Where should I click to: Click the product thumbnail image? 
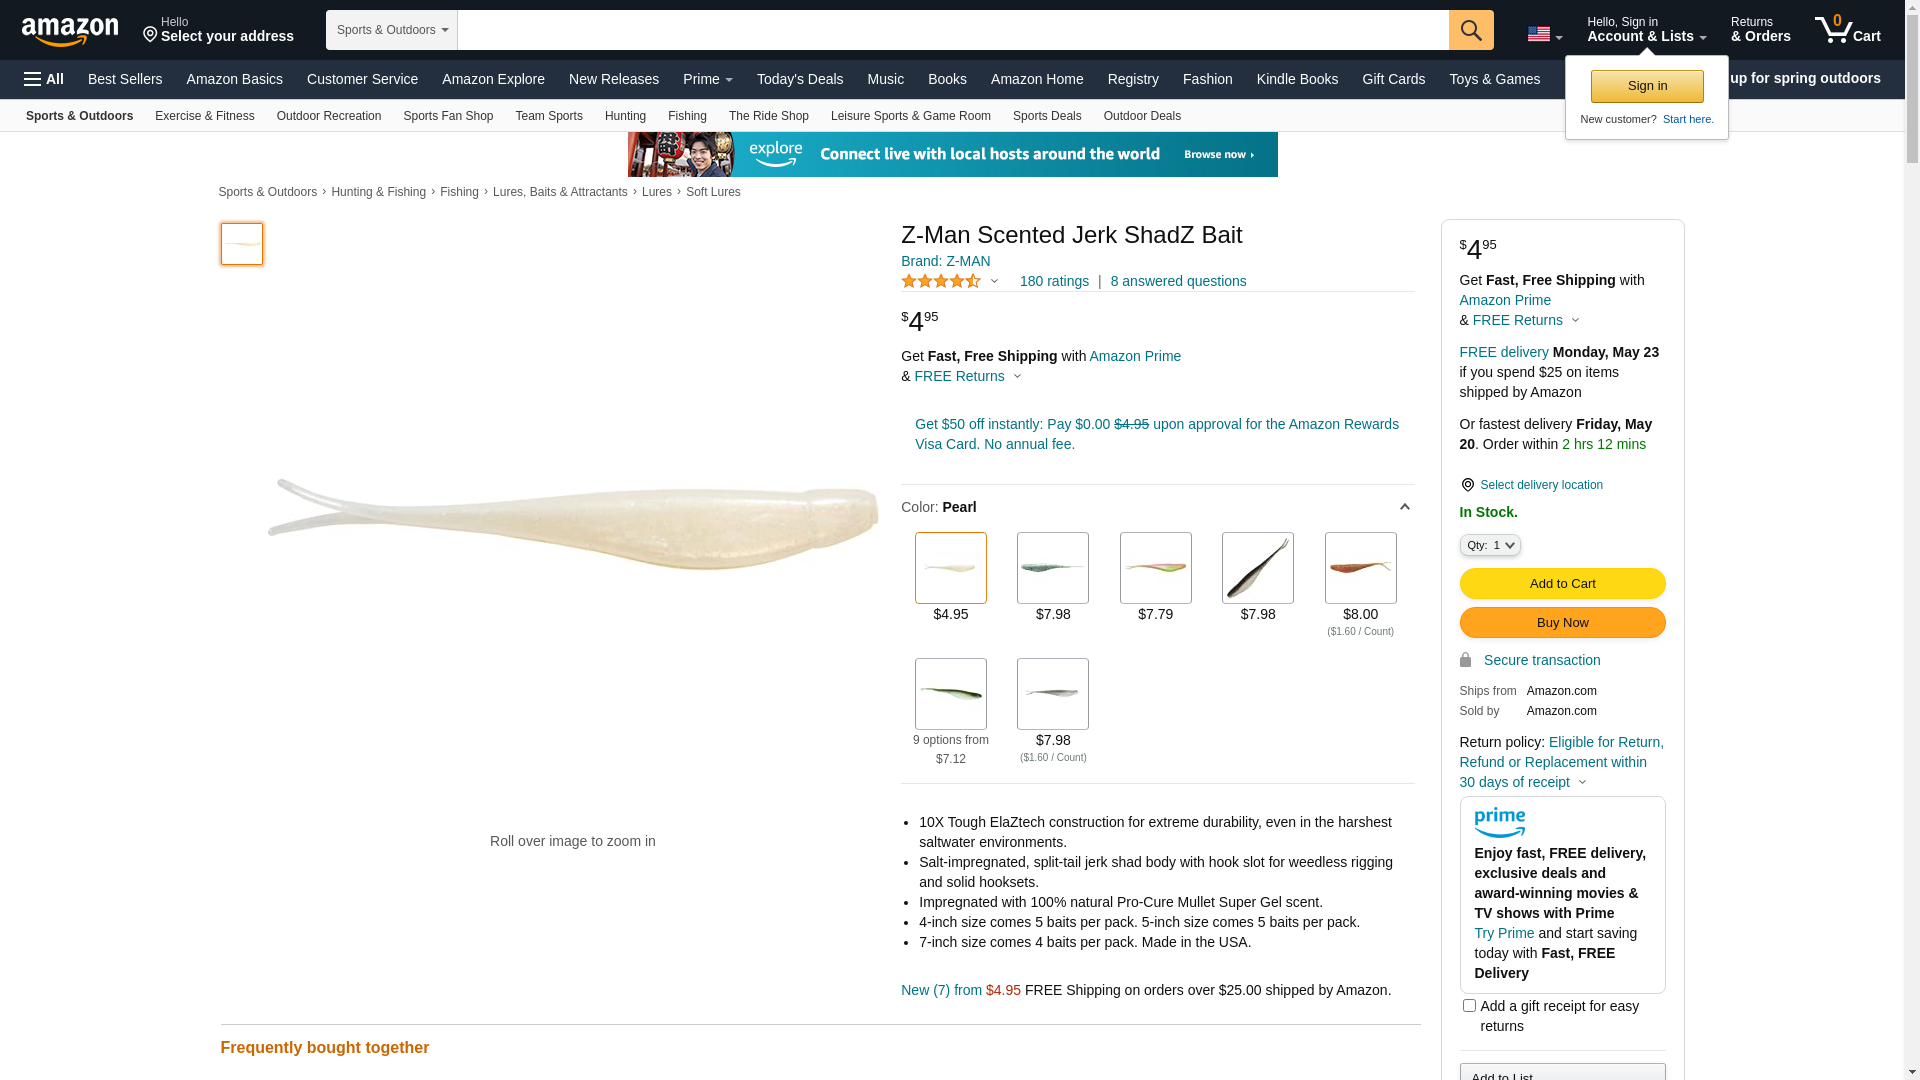click(242, 244)
